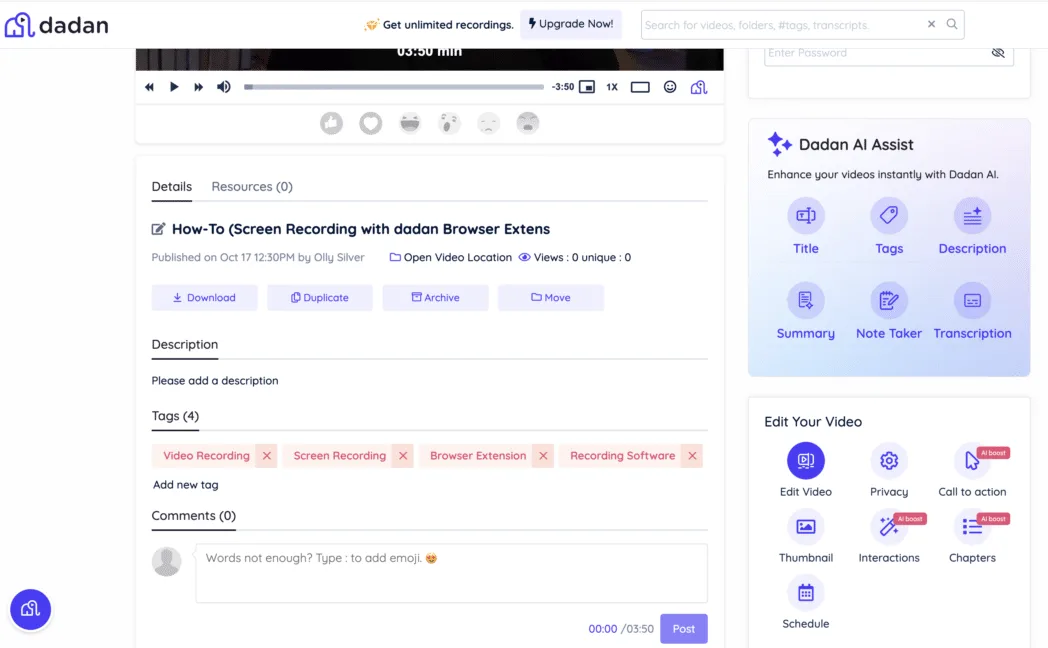Image resolution: width=1048 pixels, height=648 pixels.
Task: Open the emoji picker in player controls
Action: pyautogui.click(x=670, y=87)
